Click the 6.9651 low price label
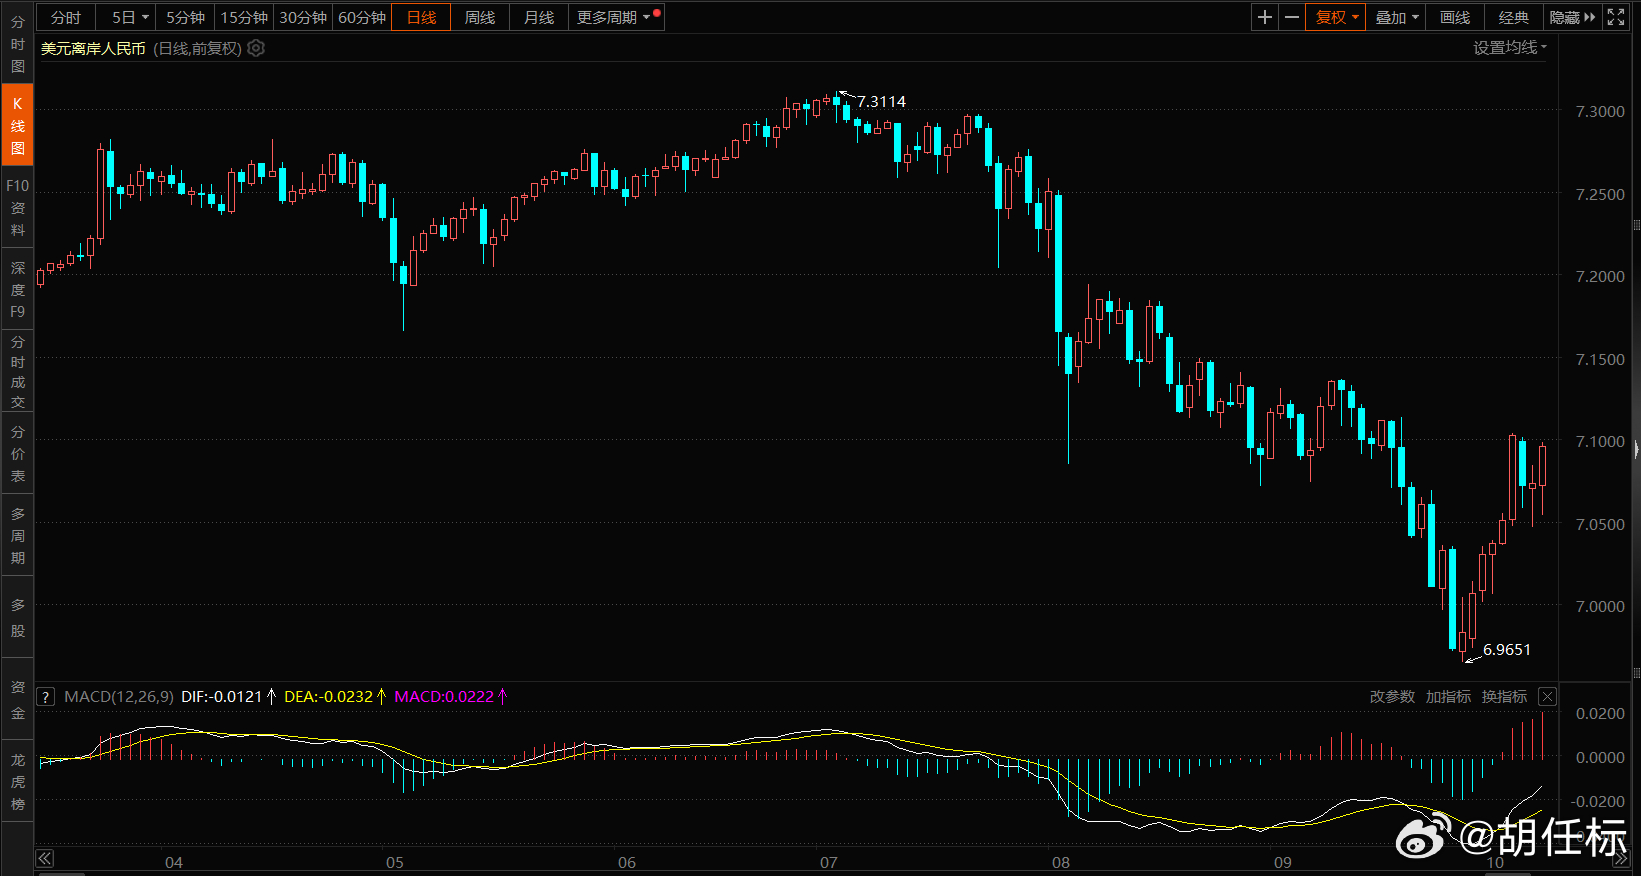1641x876 pixels. tap(1506, 650)
